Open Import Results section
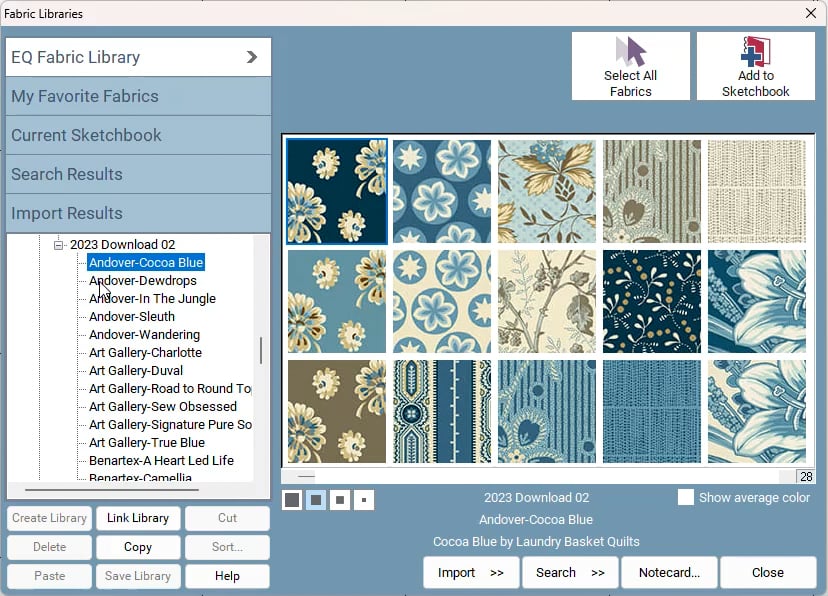The height and width of the screenshot is (596, 828). tap(138, 213)
